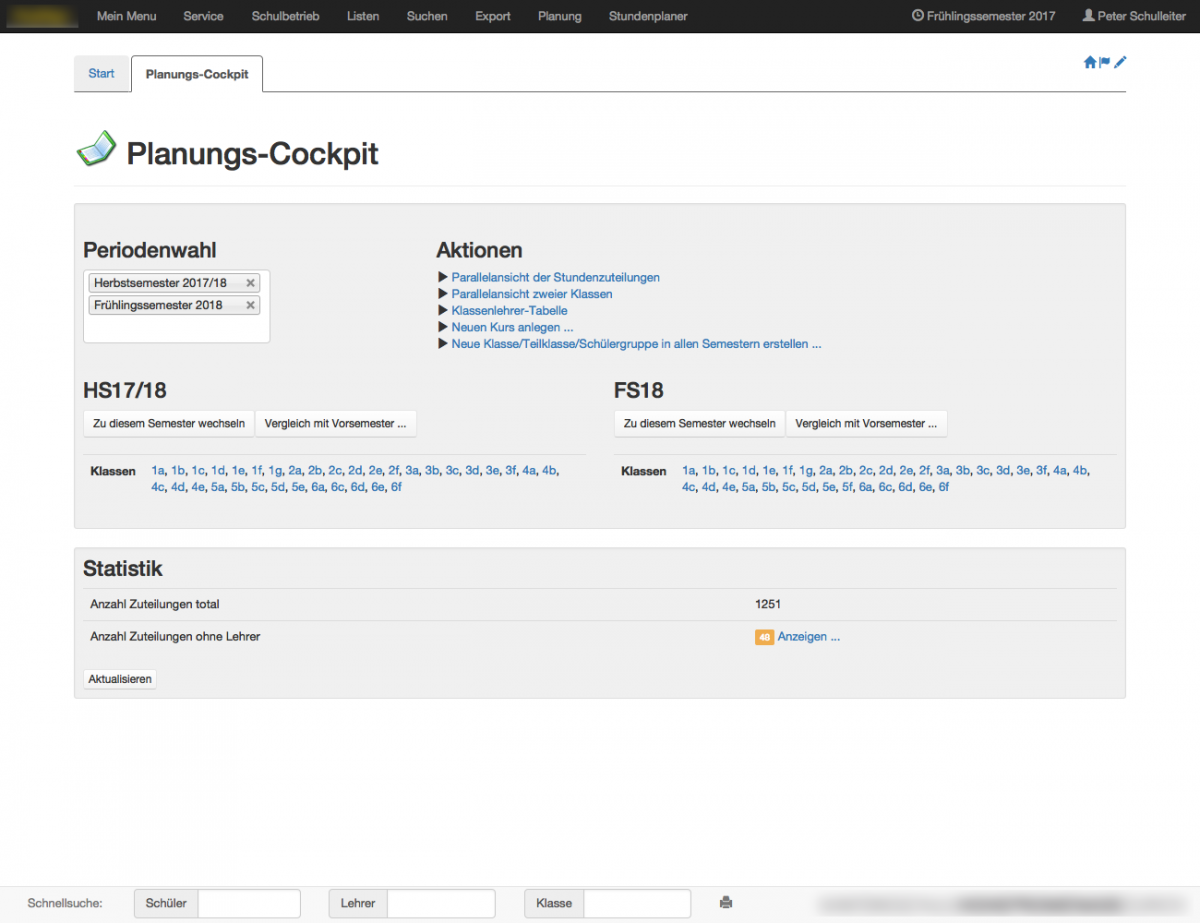Click the printer icon in bottom bar
Screen dimensions: 1200x923
pyautogui.click(x=726, y=903)
